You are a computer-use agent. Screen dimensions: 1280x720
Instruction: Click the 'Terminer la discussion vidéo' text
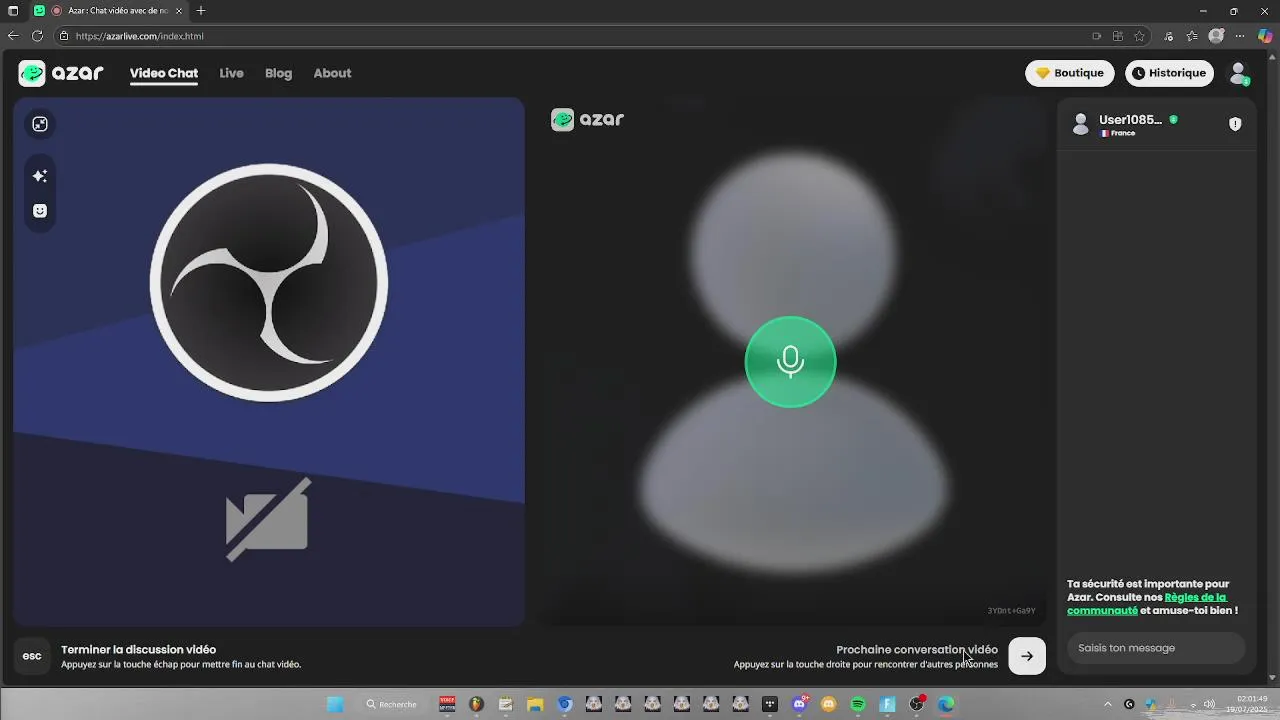138,649
